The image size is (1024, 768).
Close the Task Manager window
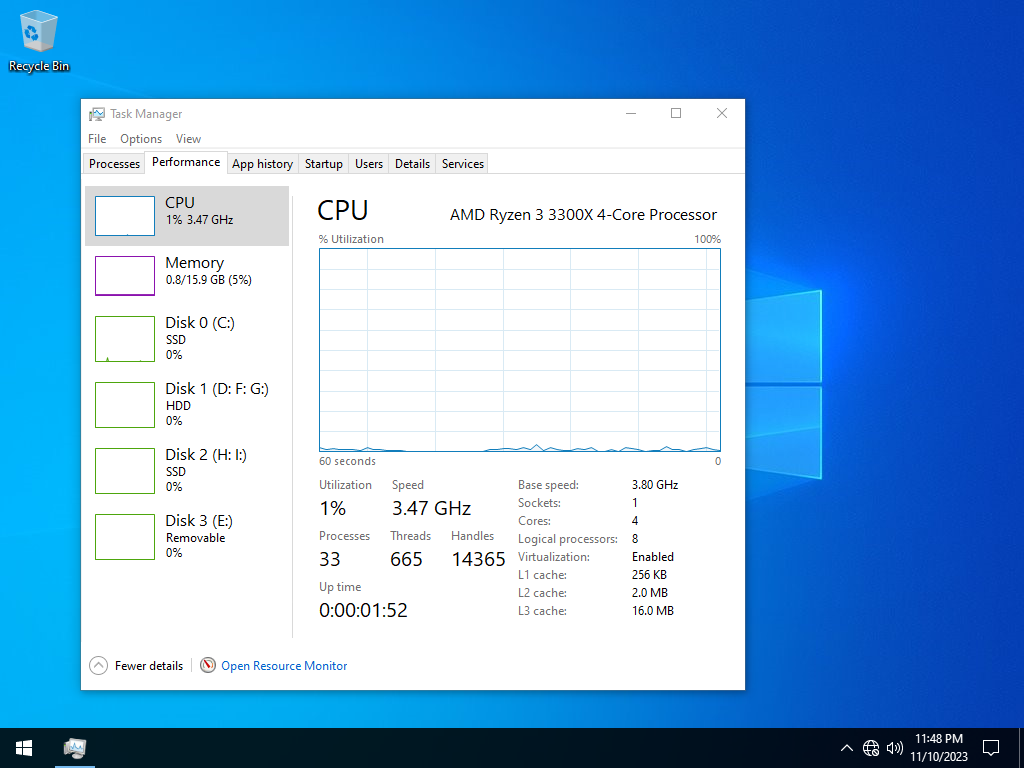(x=722, y=114)
